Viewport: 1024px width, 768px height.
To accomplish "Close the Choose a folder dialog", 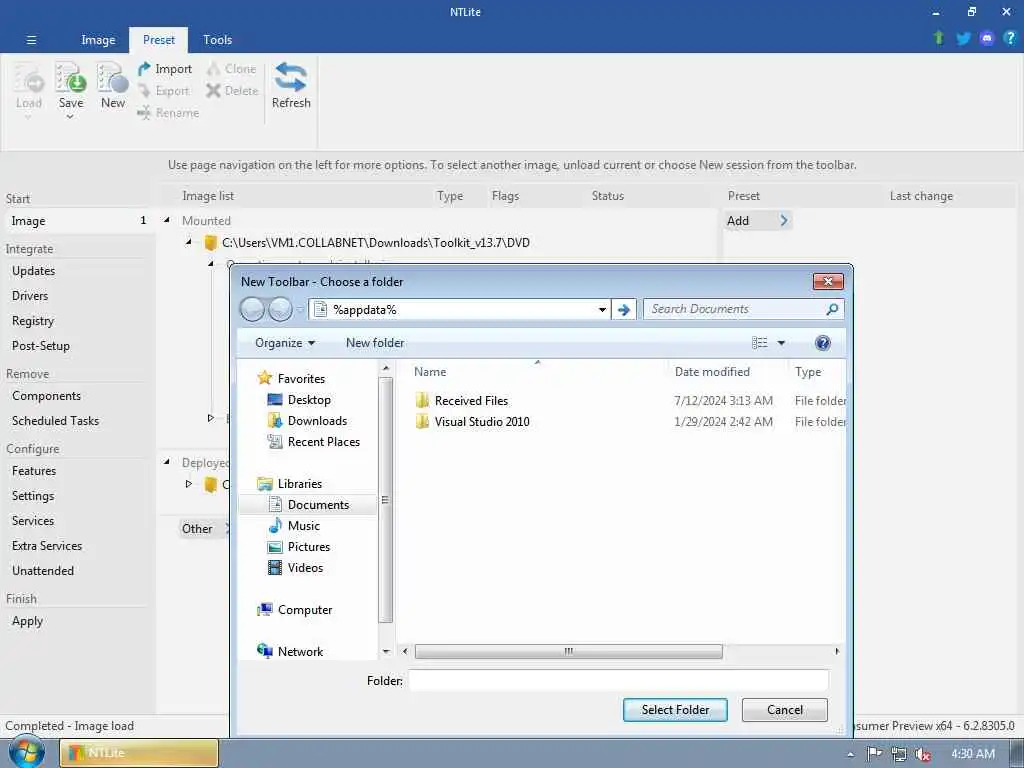I will point(828,281).
